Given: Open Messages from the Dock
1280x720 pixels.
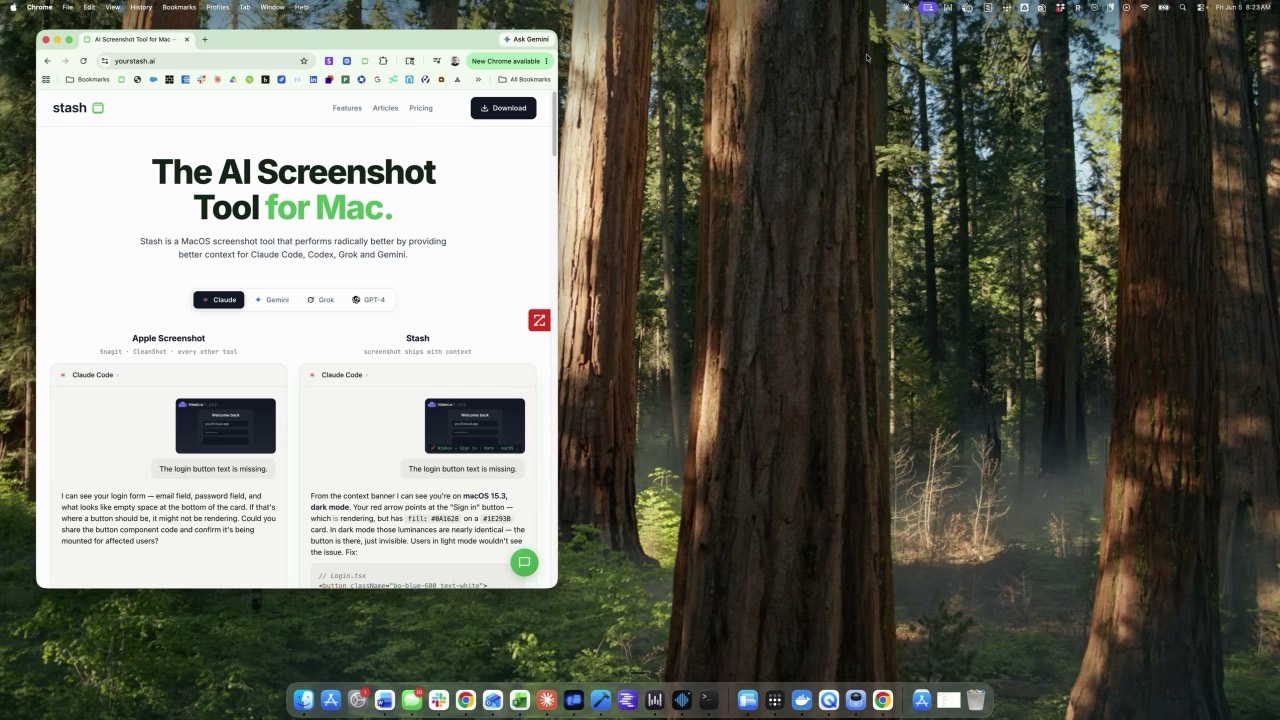Looking at the screenshot, I should click(x=412, y=700).
